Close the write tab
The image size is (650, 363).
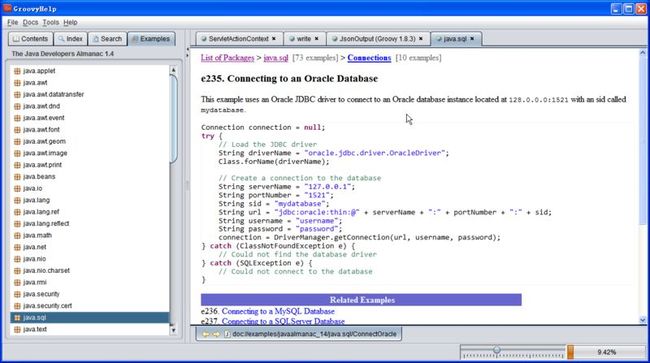pos(317,39)
